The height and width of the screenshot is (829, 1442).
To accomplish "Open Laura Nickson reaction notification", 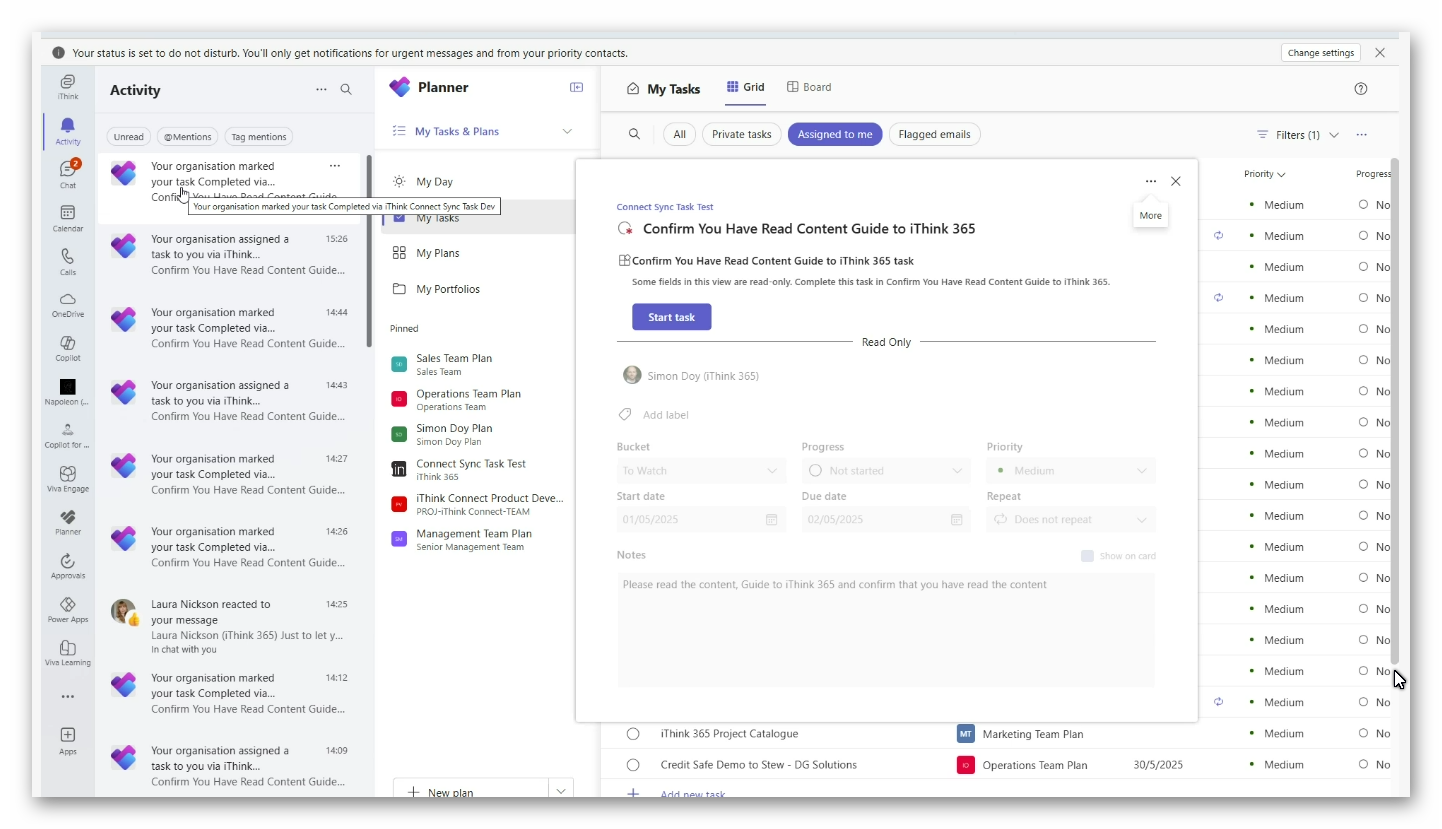I will pos(233,626).
